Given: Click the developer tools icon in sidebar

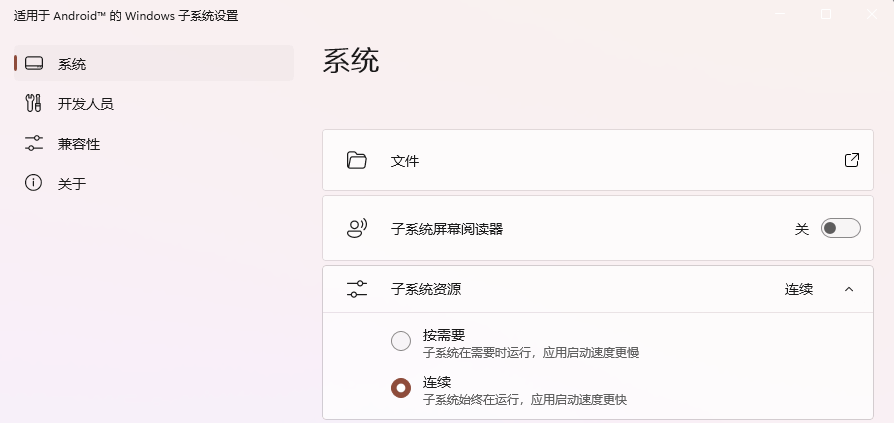Looking at the screenshot, I should point(34,104).
